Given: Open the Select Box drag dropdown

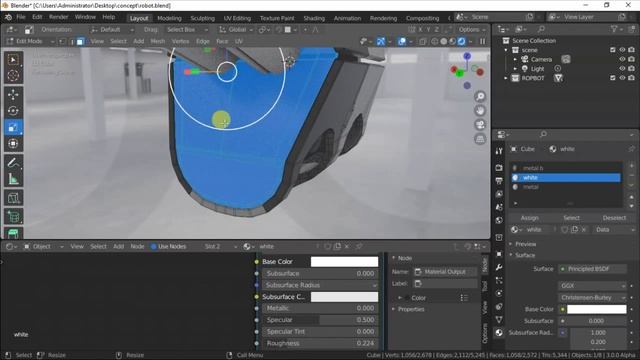Looking at the screenshot, I should [187, 30].
